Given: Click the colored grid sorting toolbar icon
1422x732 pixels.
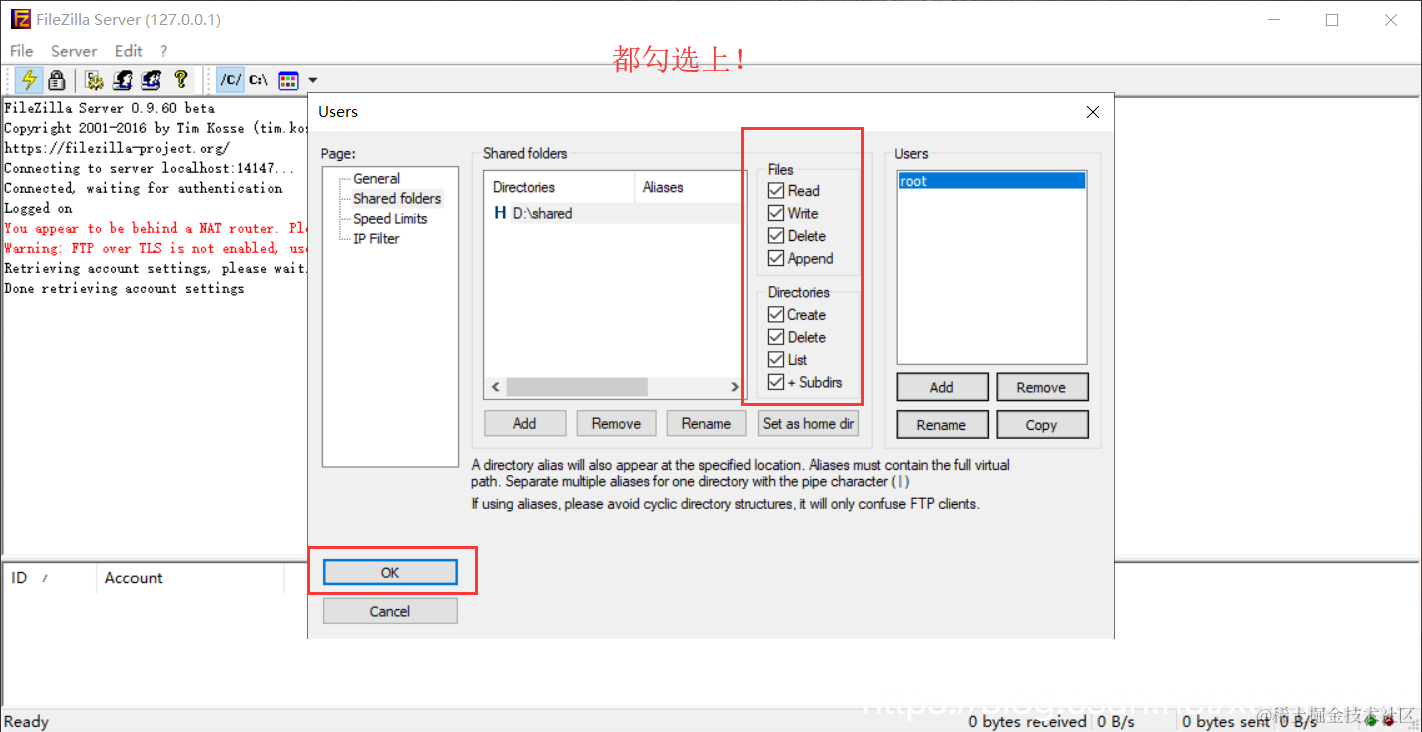Looking at the screenshot, I should [x=288, y=80].
